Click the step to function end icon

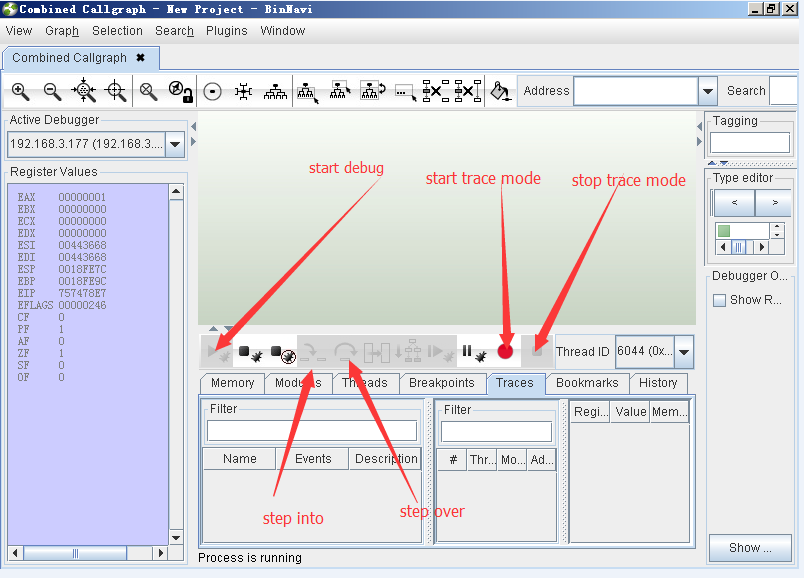409,351
